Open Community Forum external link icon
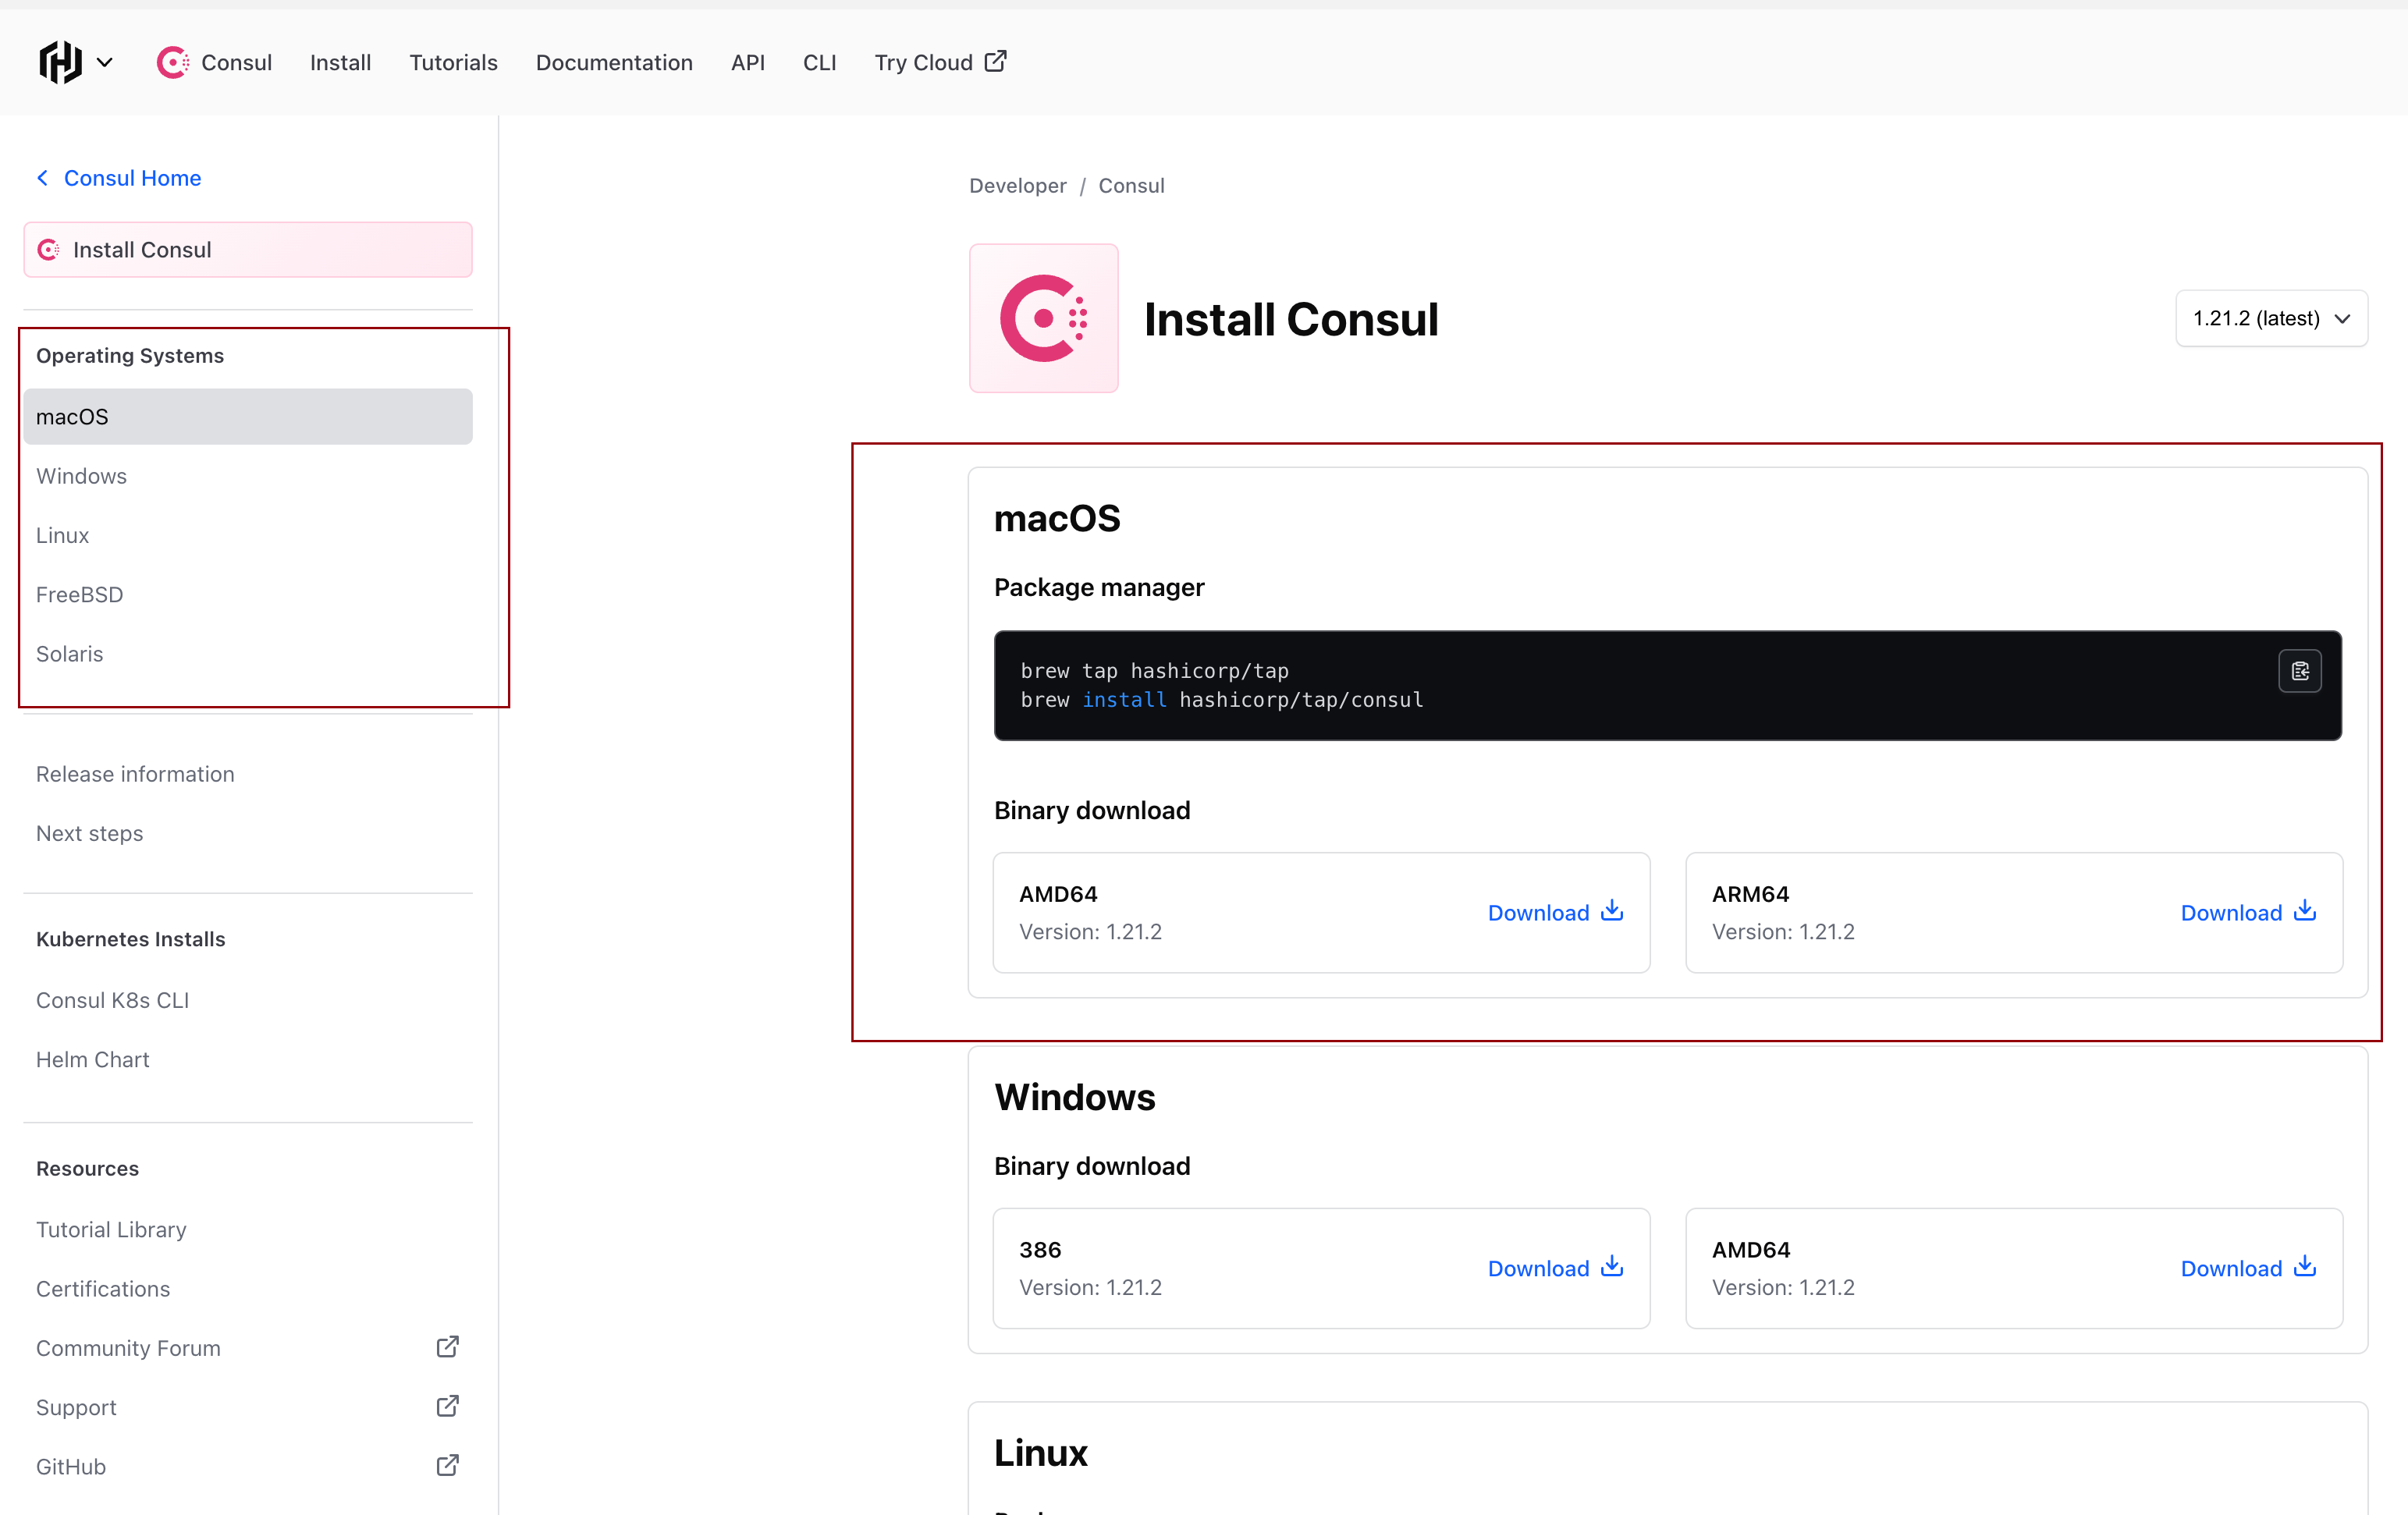Screen dimensions: 2408x1515 click(447, 1346)
